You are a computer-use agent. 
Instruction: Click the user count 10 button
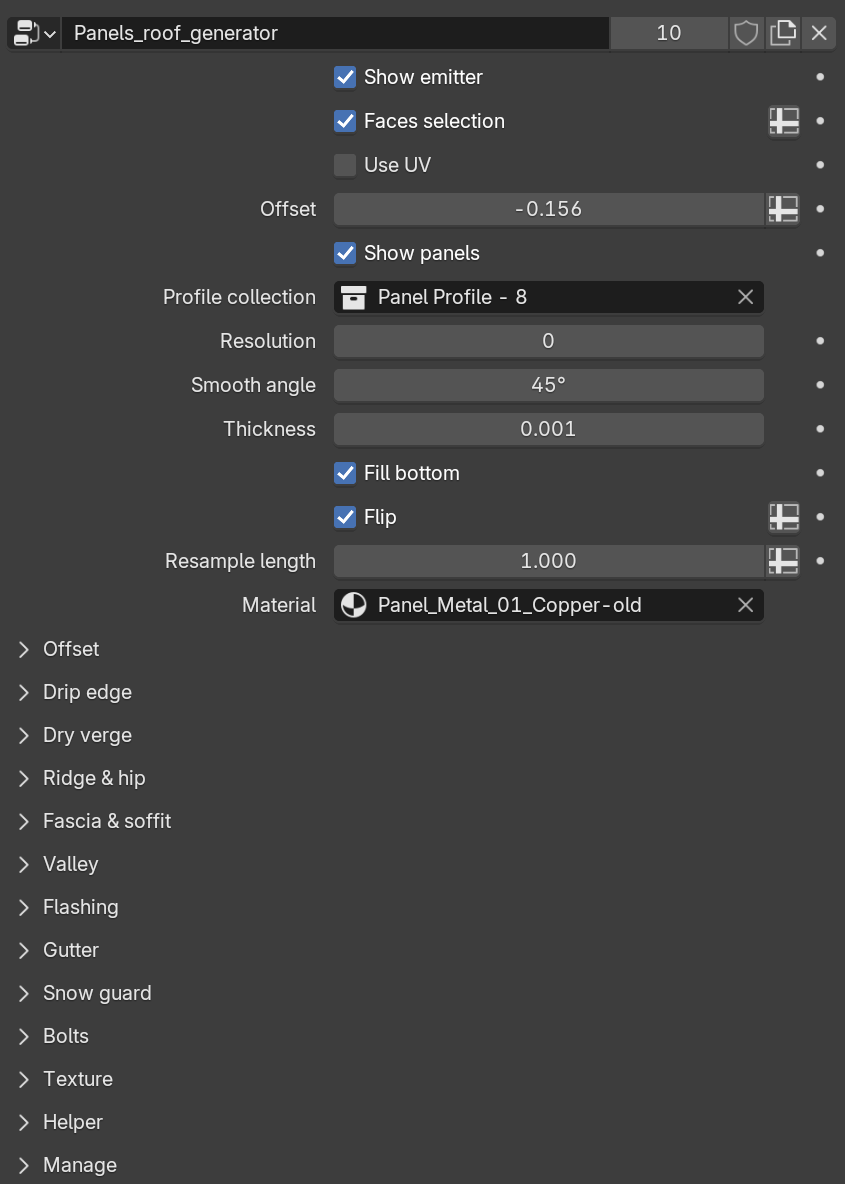tap(668, 33)
